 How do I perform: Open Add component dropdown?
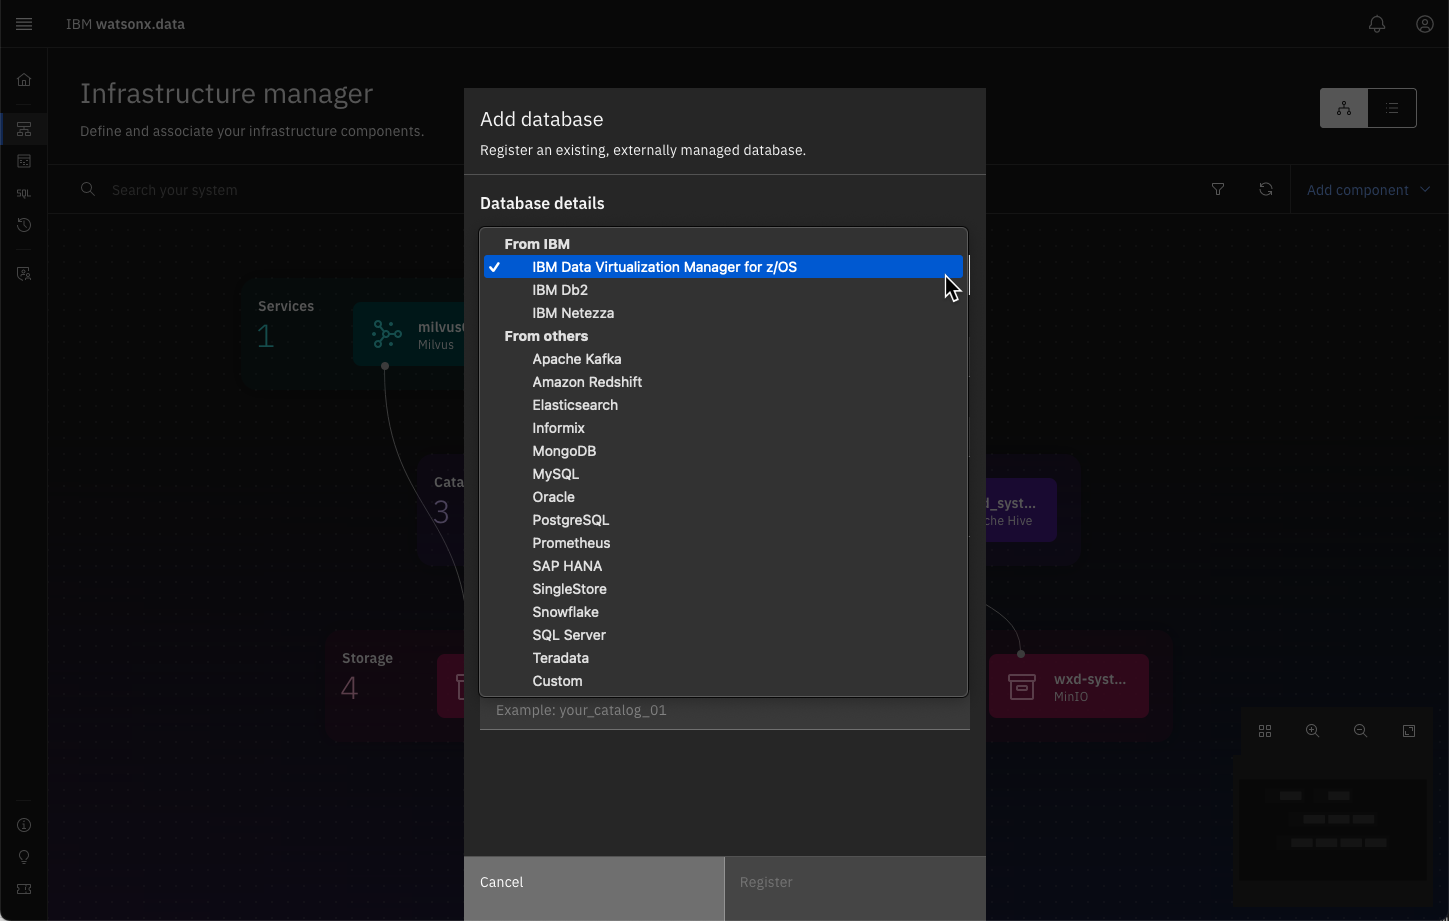[1369, 190]
